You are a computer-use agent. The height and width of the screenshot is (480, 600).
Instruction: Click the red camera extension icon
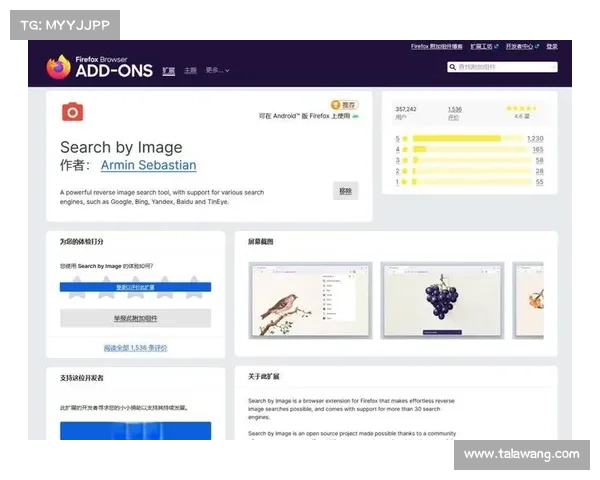pos(72,111)
